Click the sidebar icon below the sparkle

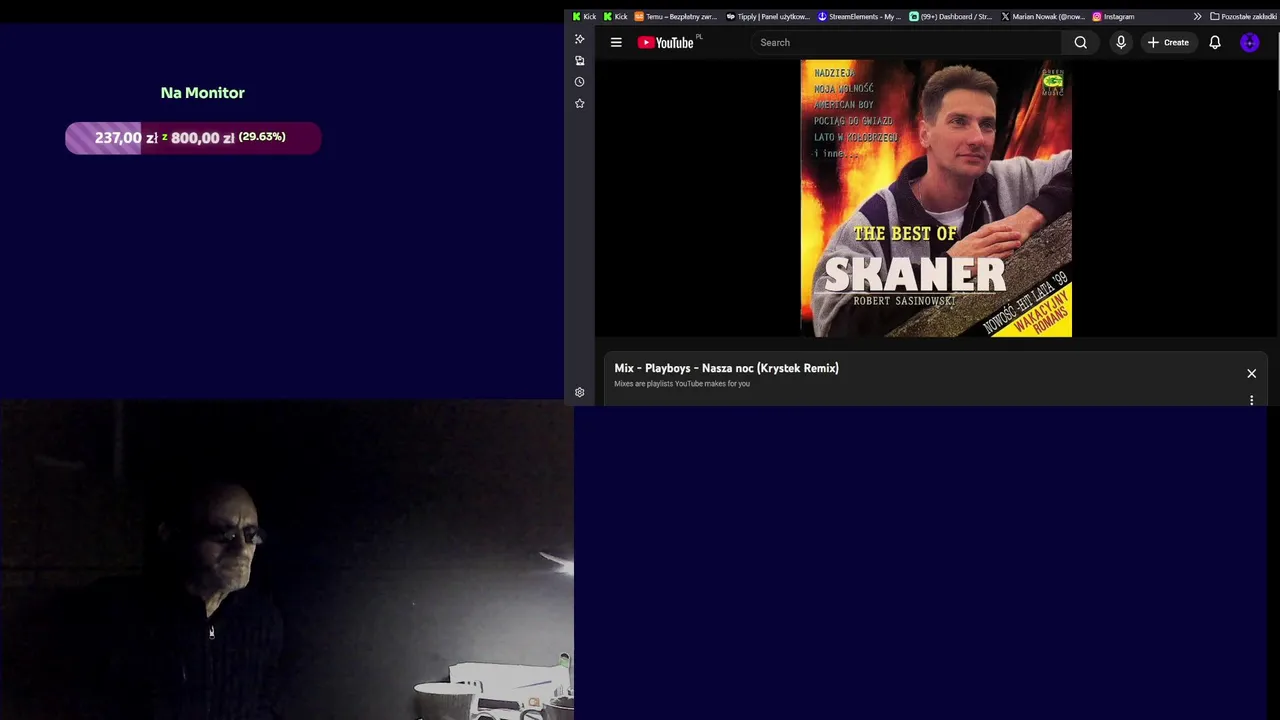coord(579,61)
